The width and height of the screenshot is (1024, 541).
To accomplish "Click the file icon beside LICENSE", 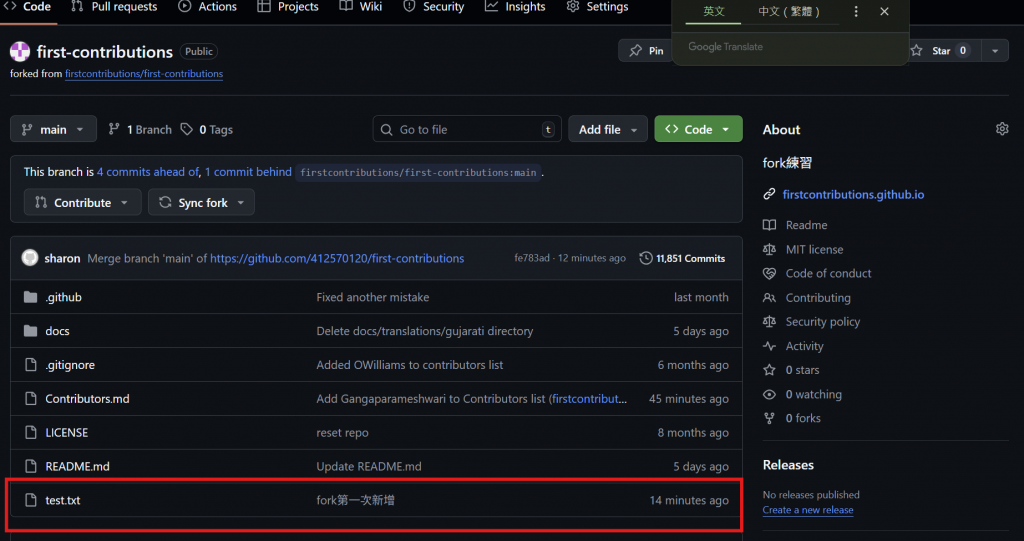I will (30, 433).
